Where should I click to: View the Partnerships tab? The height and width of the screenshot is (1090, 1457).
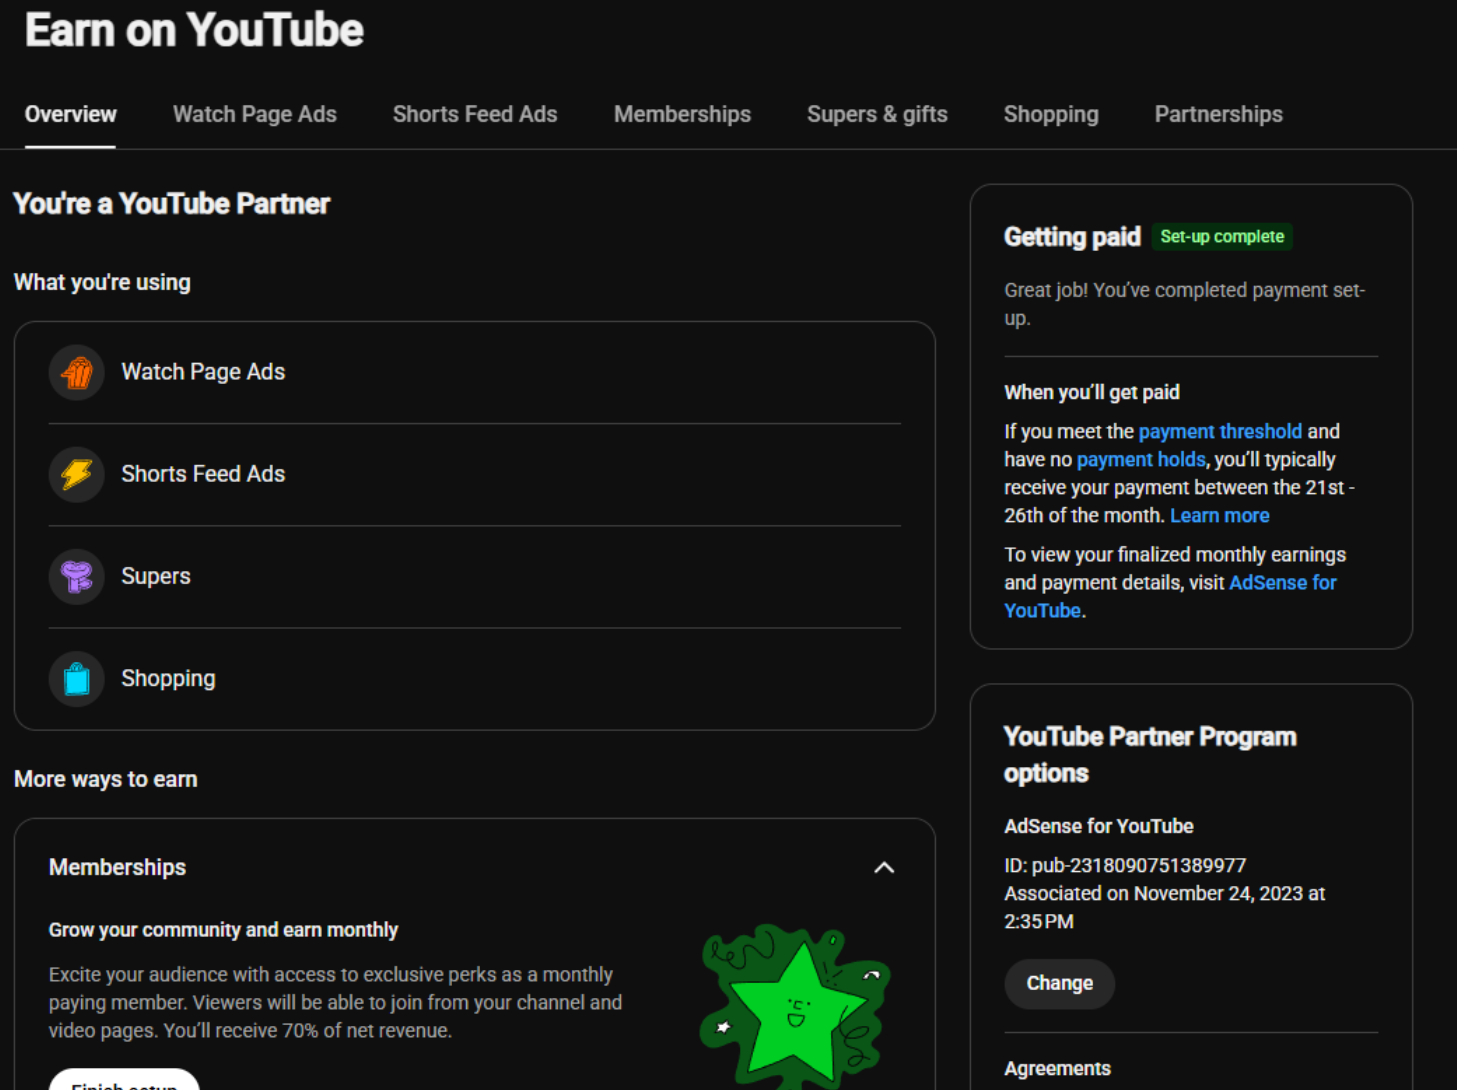tap(1218, 114)
